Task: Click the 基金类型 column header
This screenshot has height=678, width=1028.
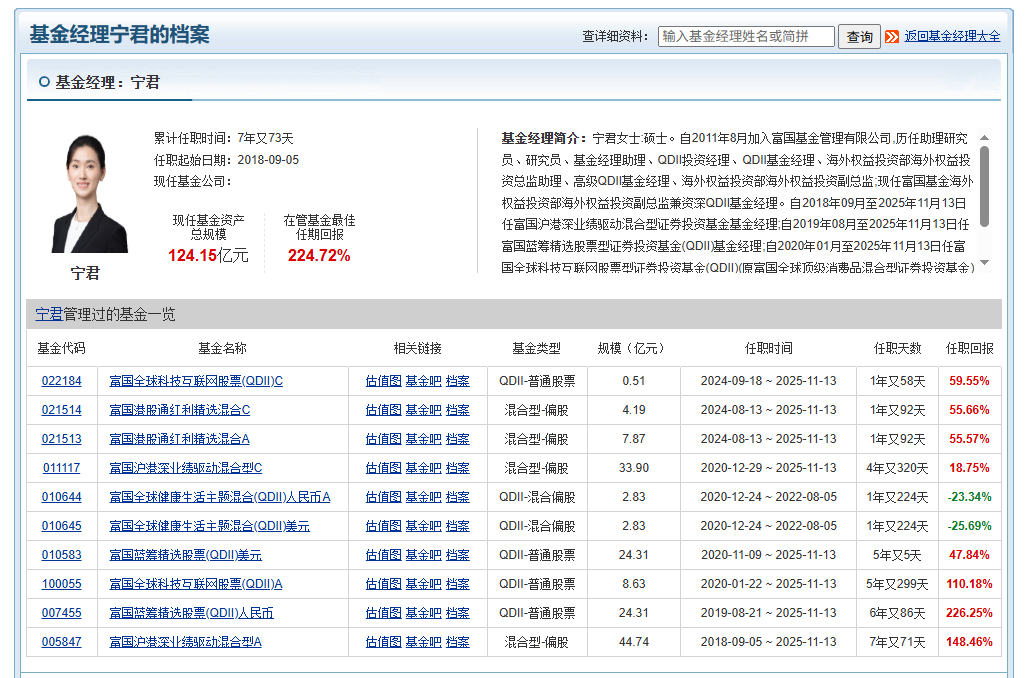Action: [x=536, y=348]
